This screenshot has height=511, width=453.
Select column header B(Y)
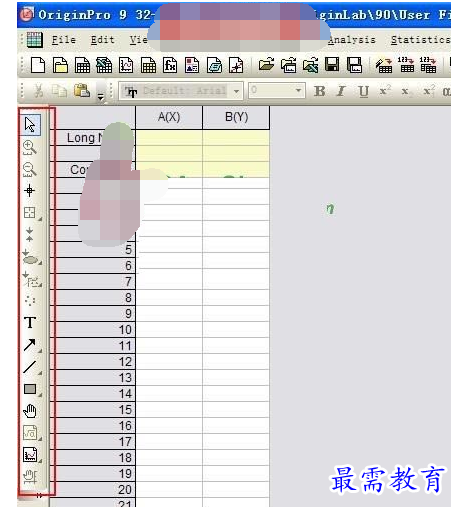pos(236,117)
